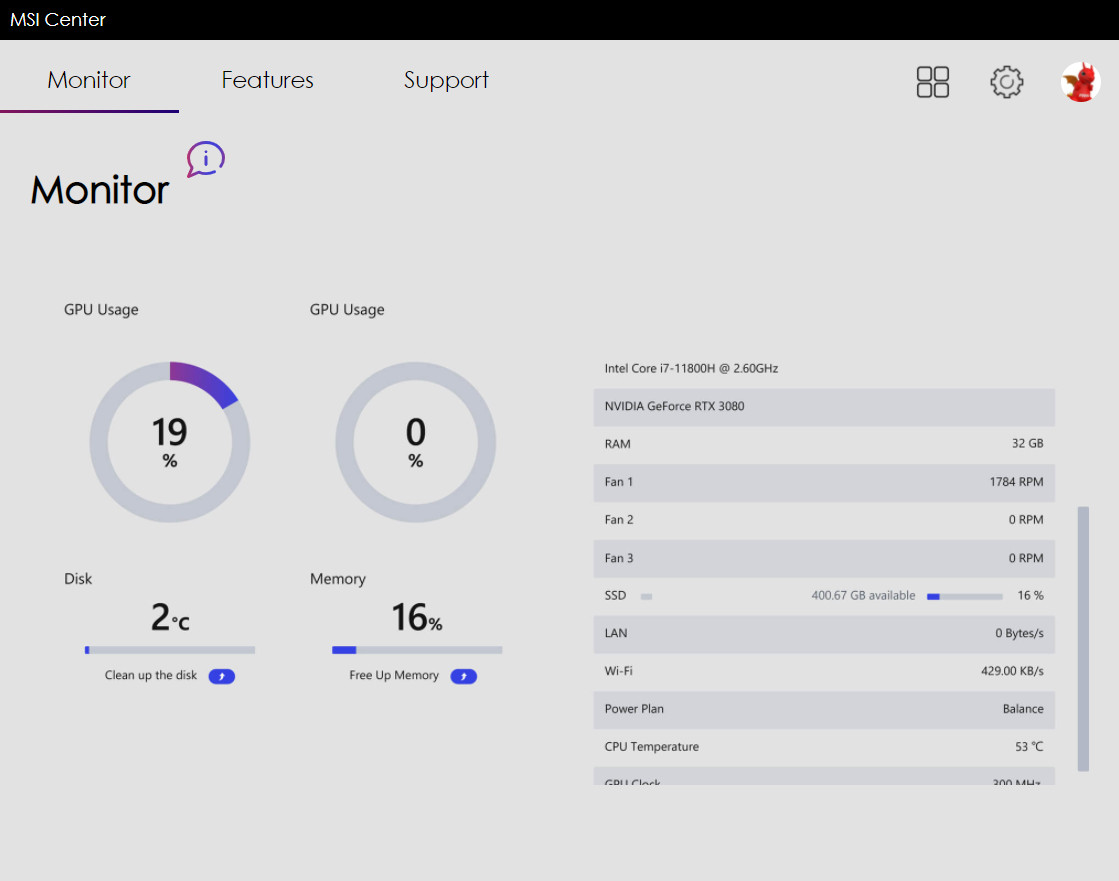The image size is (1119, 881).
Task: Select the Fan 2 row
Action: coord(824,520)
